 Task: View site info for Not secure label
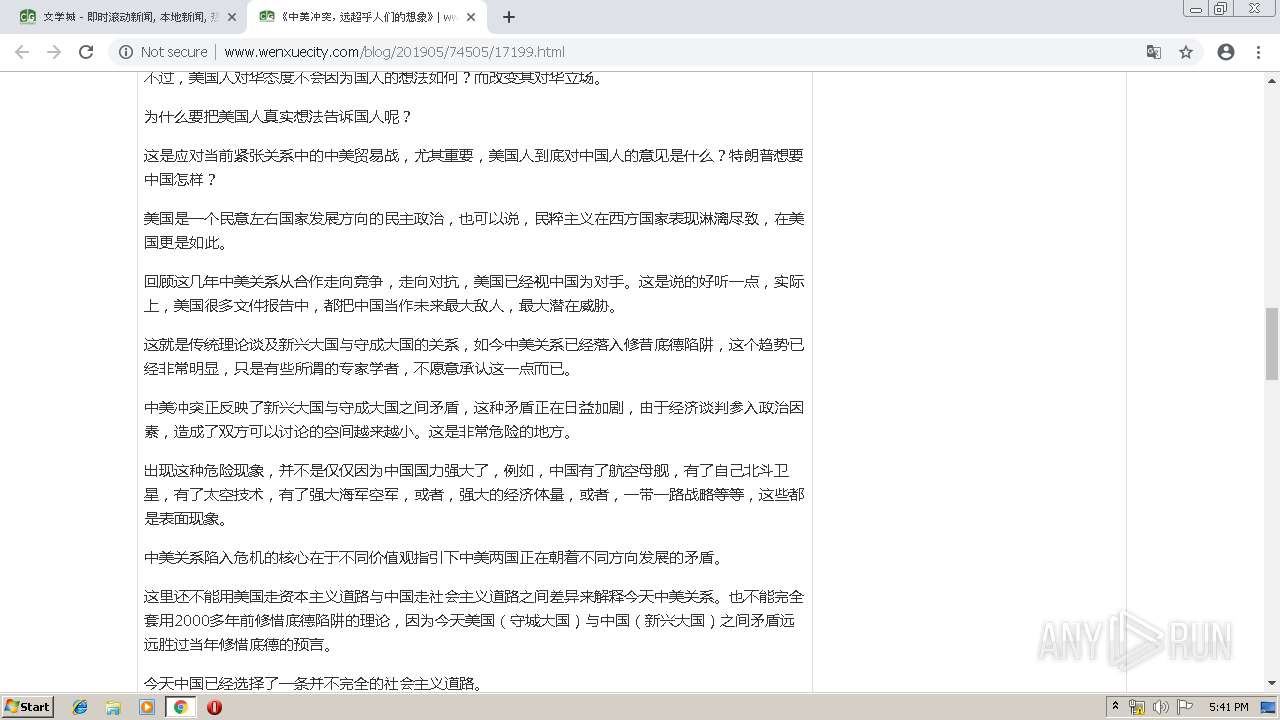click(x=163, y=52)
